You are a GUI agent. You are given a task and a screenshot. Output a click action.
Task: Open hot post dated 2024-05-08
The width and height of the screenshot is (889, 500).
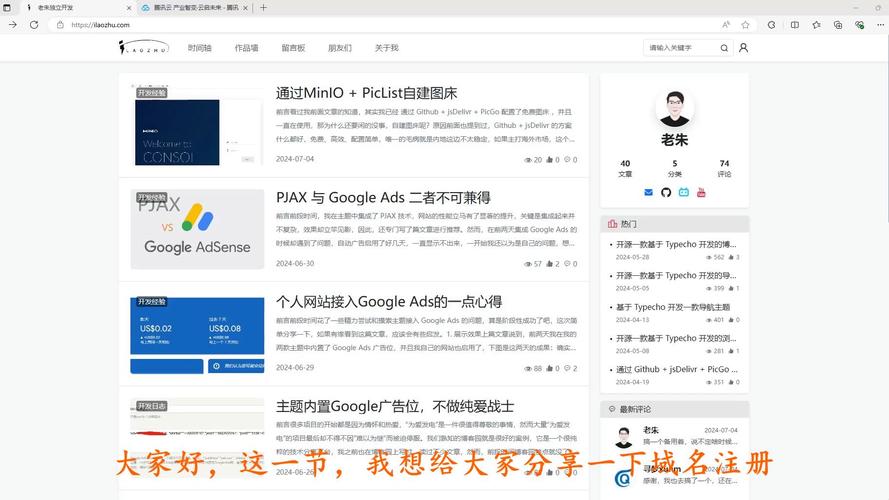676,338
